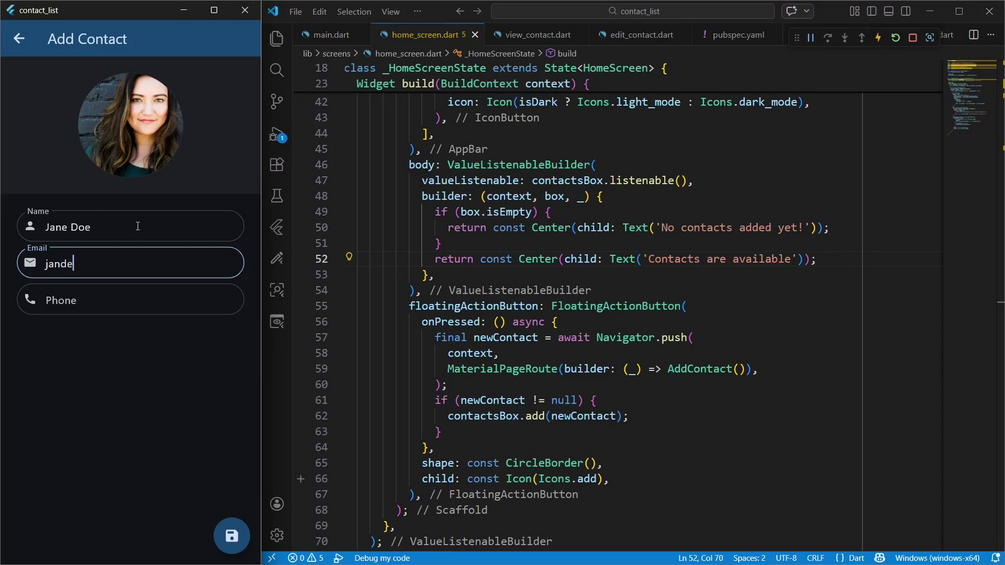Open the View menu
The image size is (1005, 565).
point(390,12)
